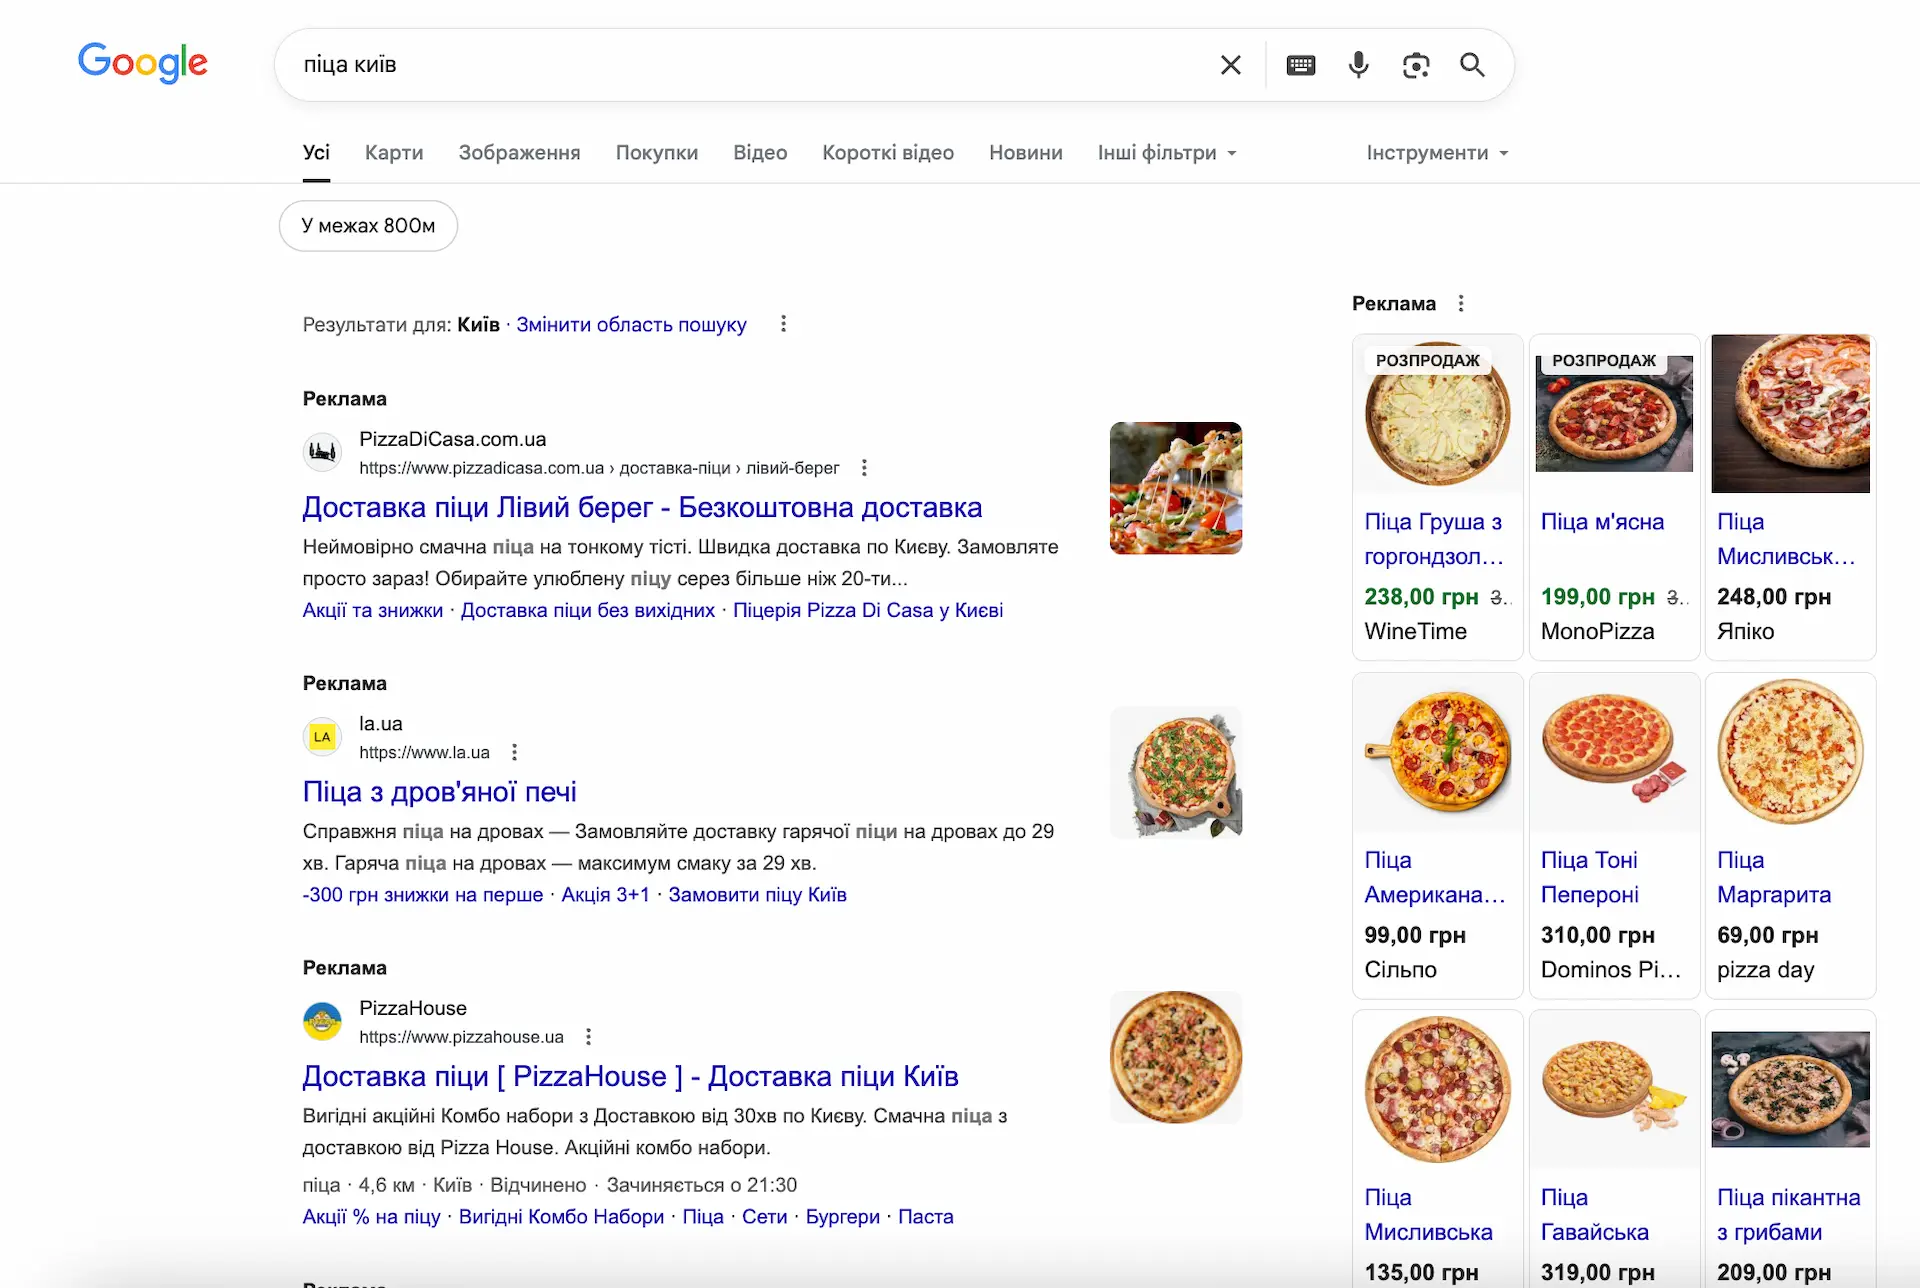The height and width of the screenshot is (1288, 1920).
Task: Click the PizzaHouse site favicon
Action: (322, 1021)
